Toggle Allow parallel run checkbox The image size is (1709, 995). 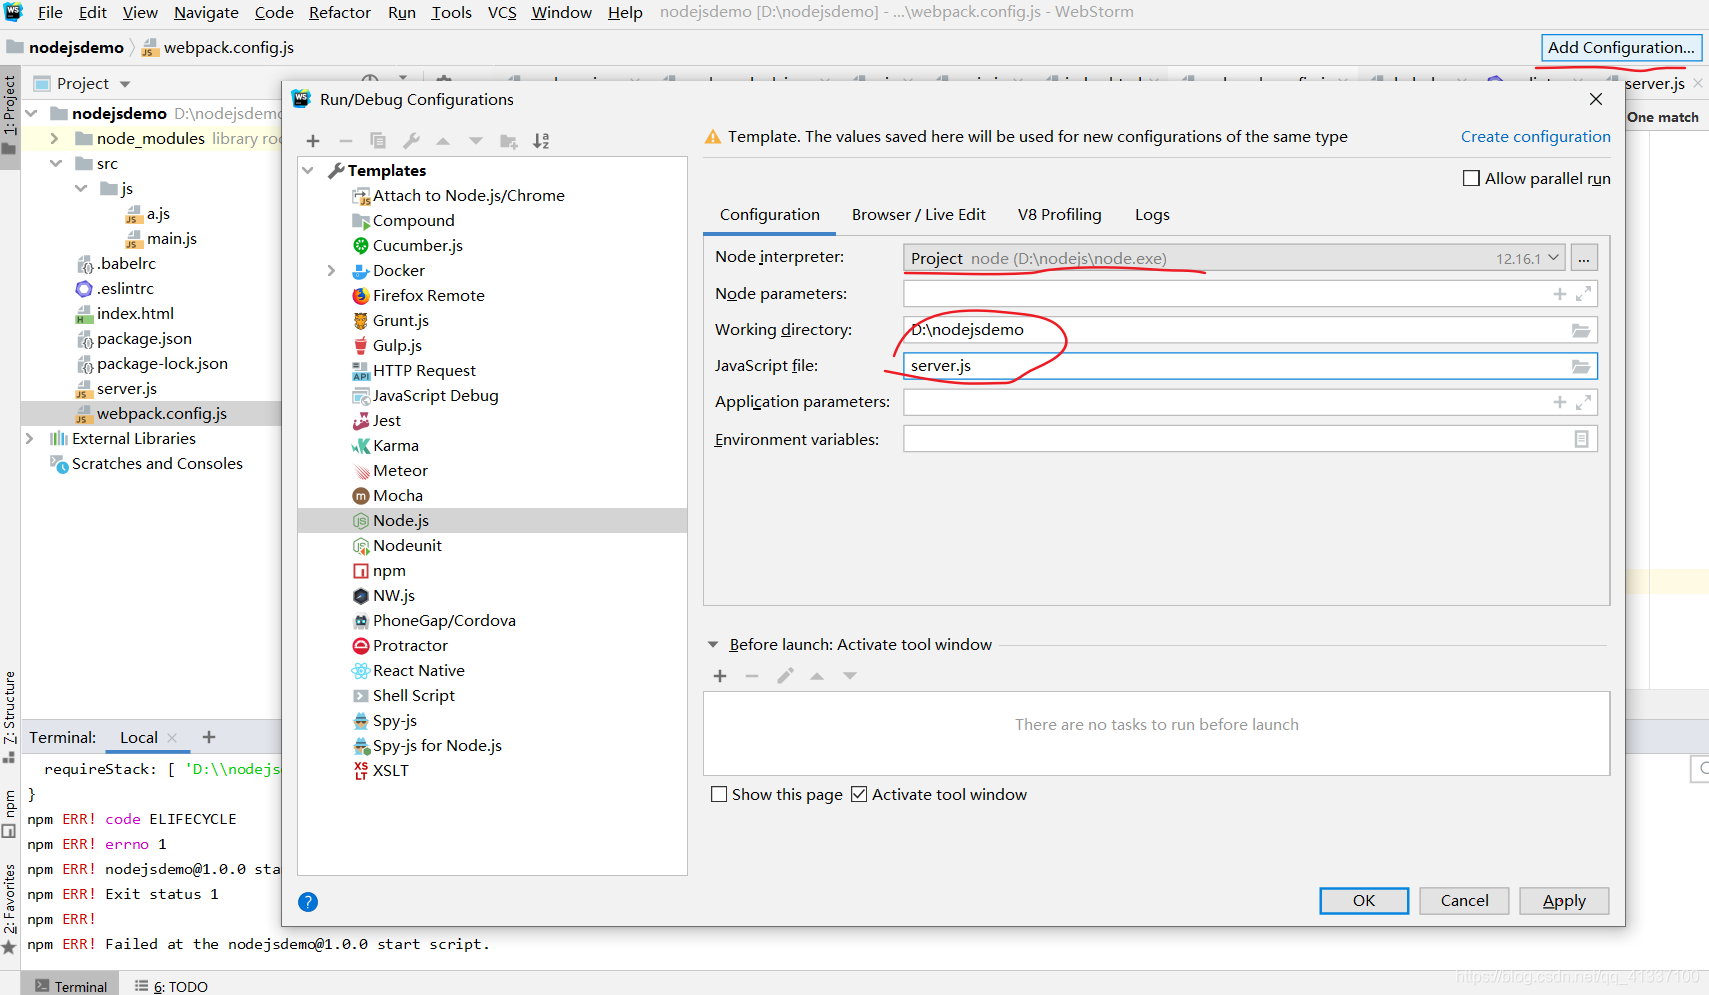[1471, 178]
